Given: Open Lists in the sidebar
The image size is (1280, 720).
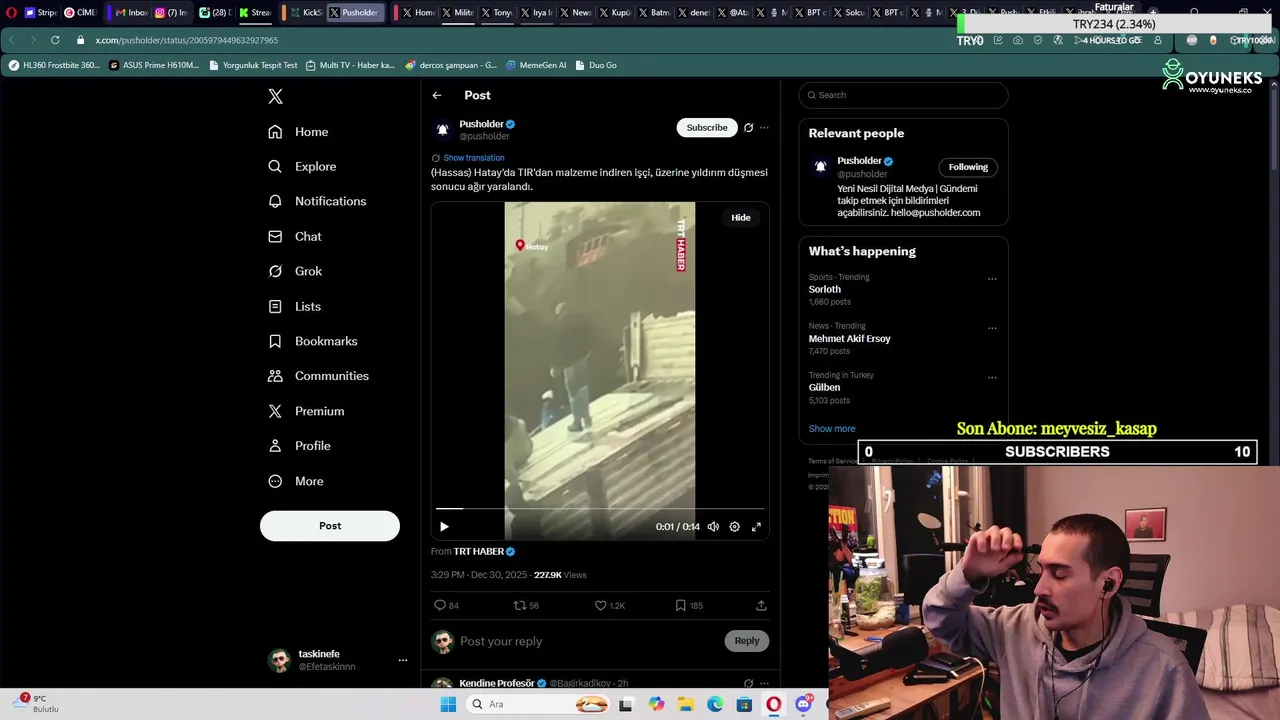Looking at the screenshot, I should [295, 306].
